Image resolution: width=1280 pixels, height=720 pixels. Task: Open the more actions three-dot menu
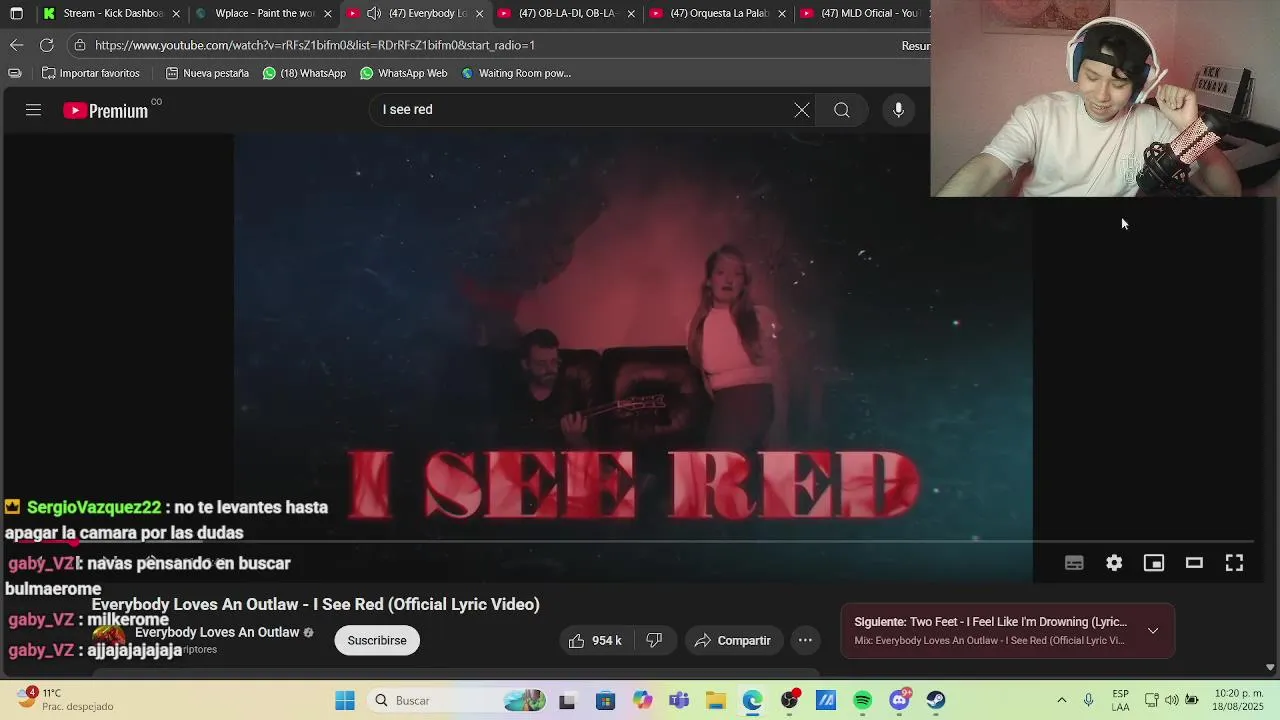[x=805, y=640]
